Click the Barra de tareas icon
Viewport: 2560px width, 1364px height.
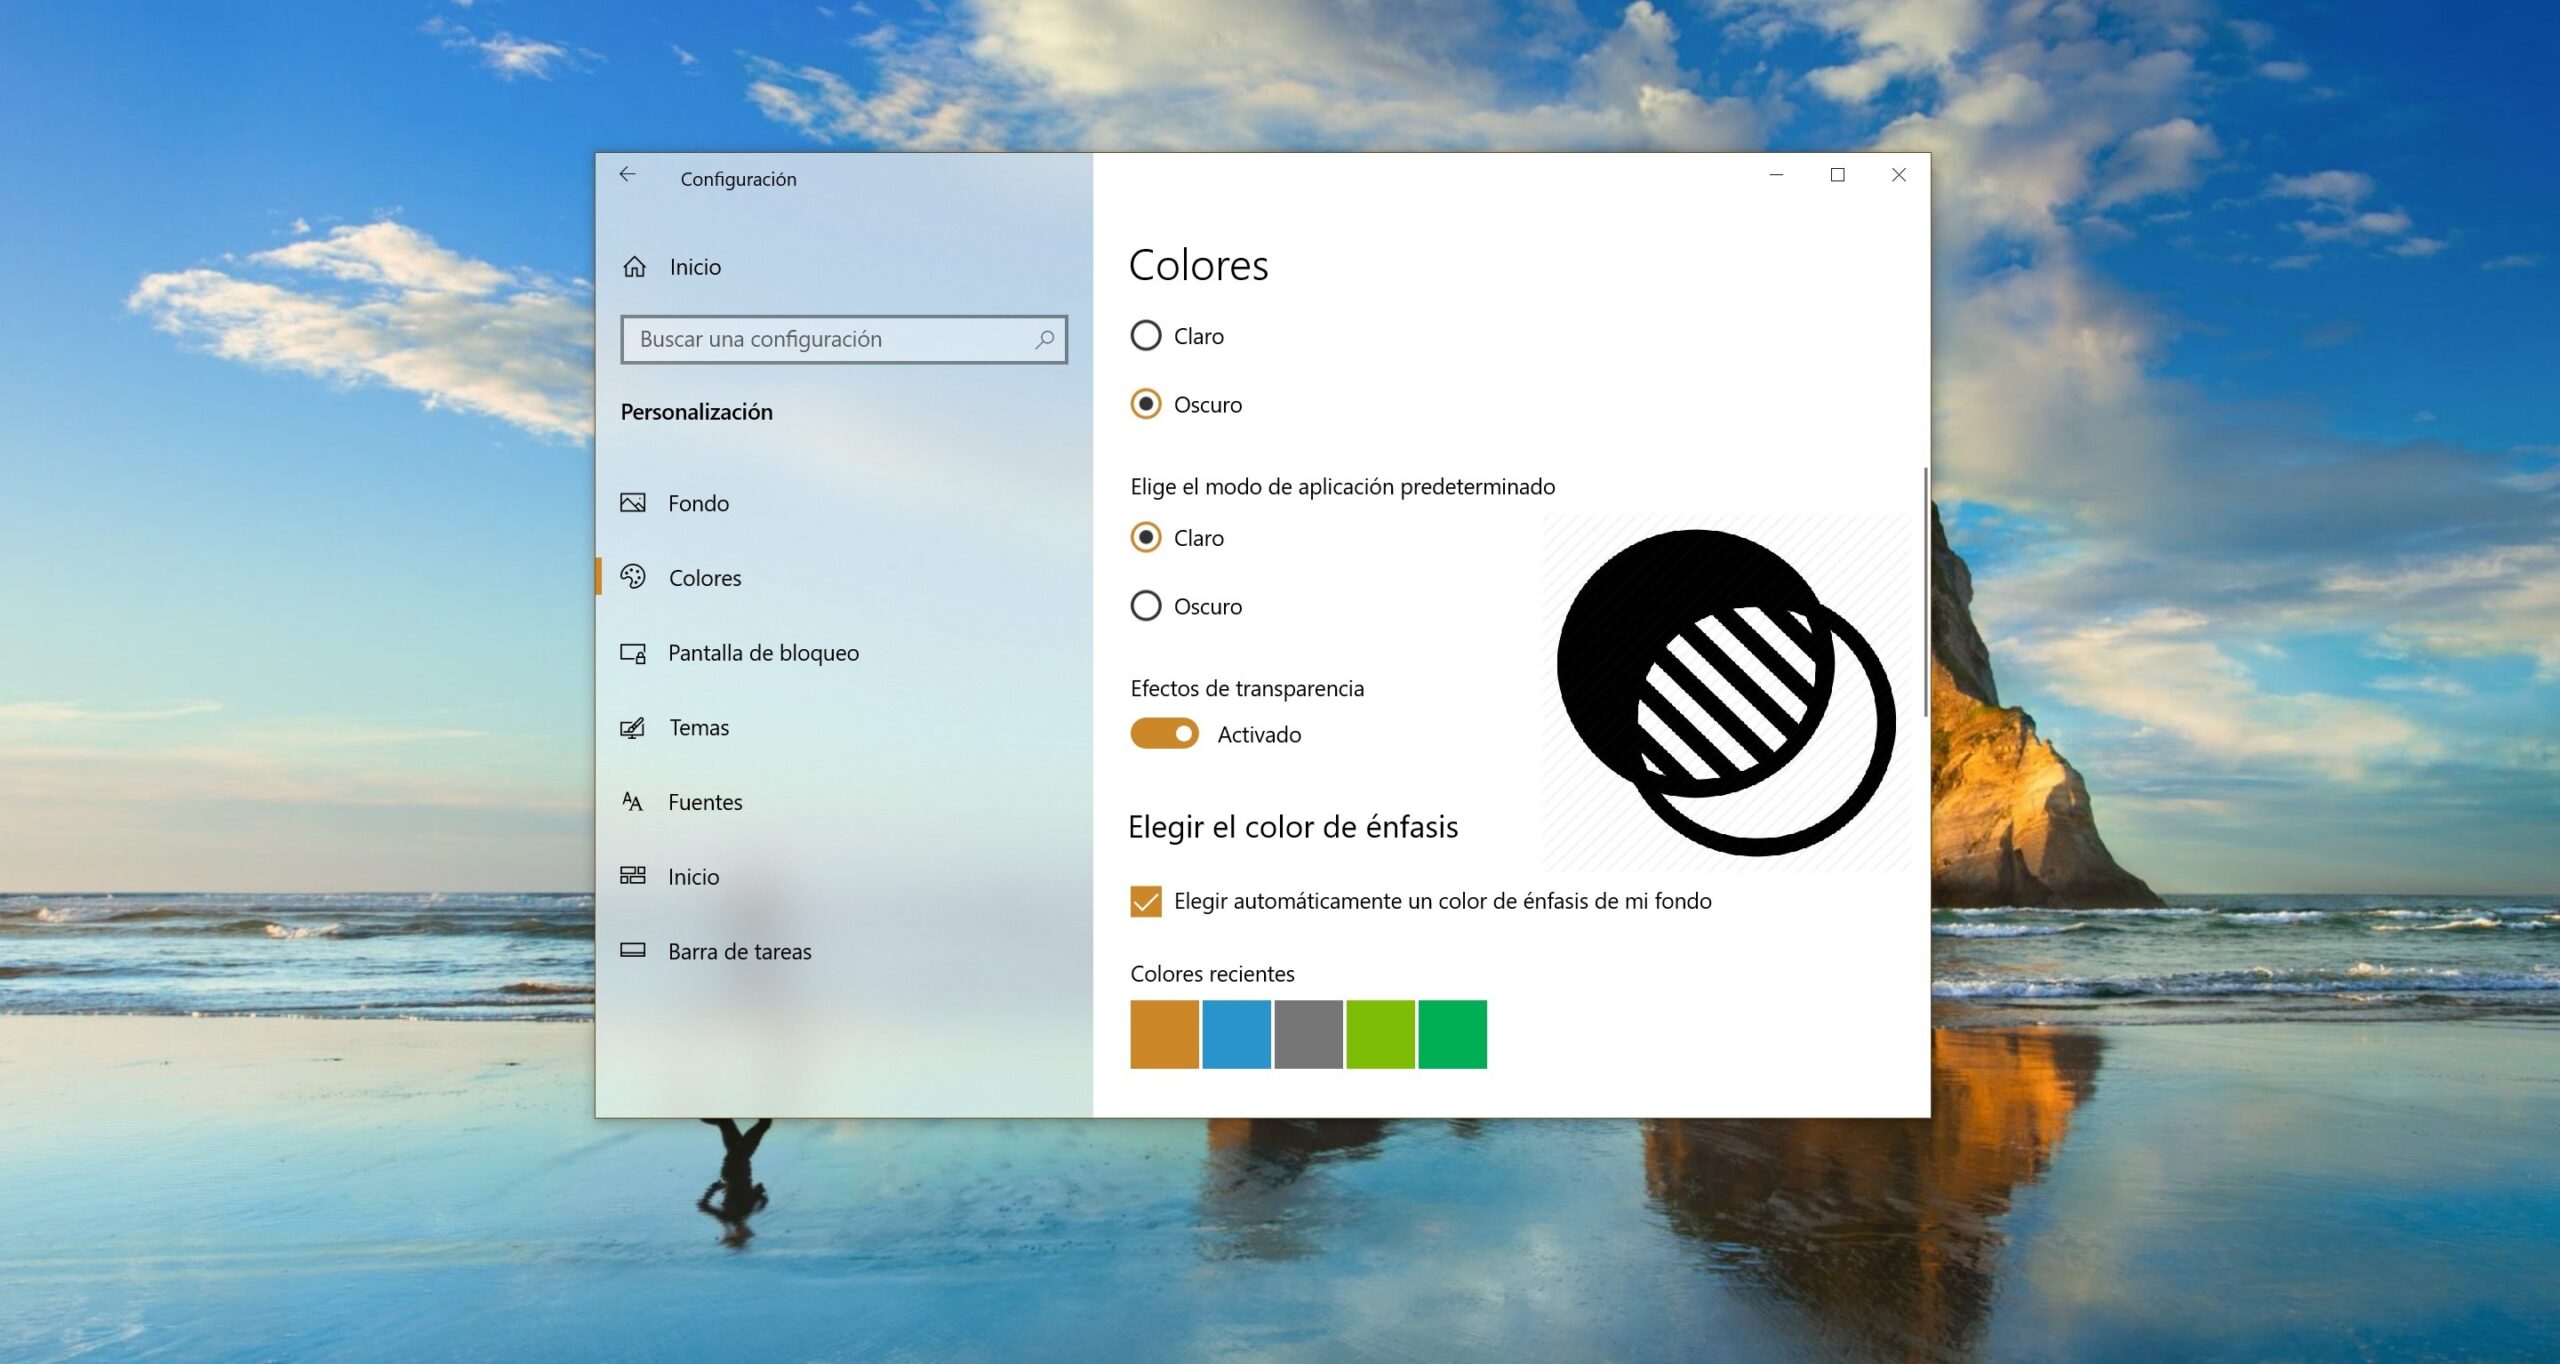pyautogui.click(x=633, y=951)
